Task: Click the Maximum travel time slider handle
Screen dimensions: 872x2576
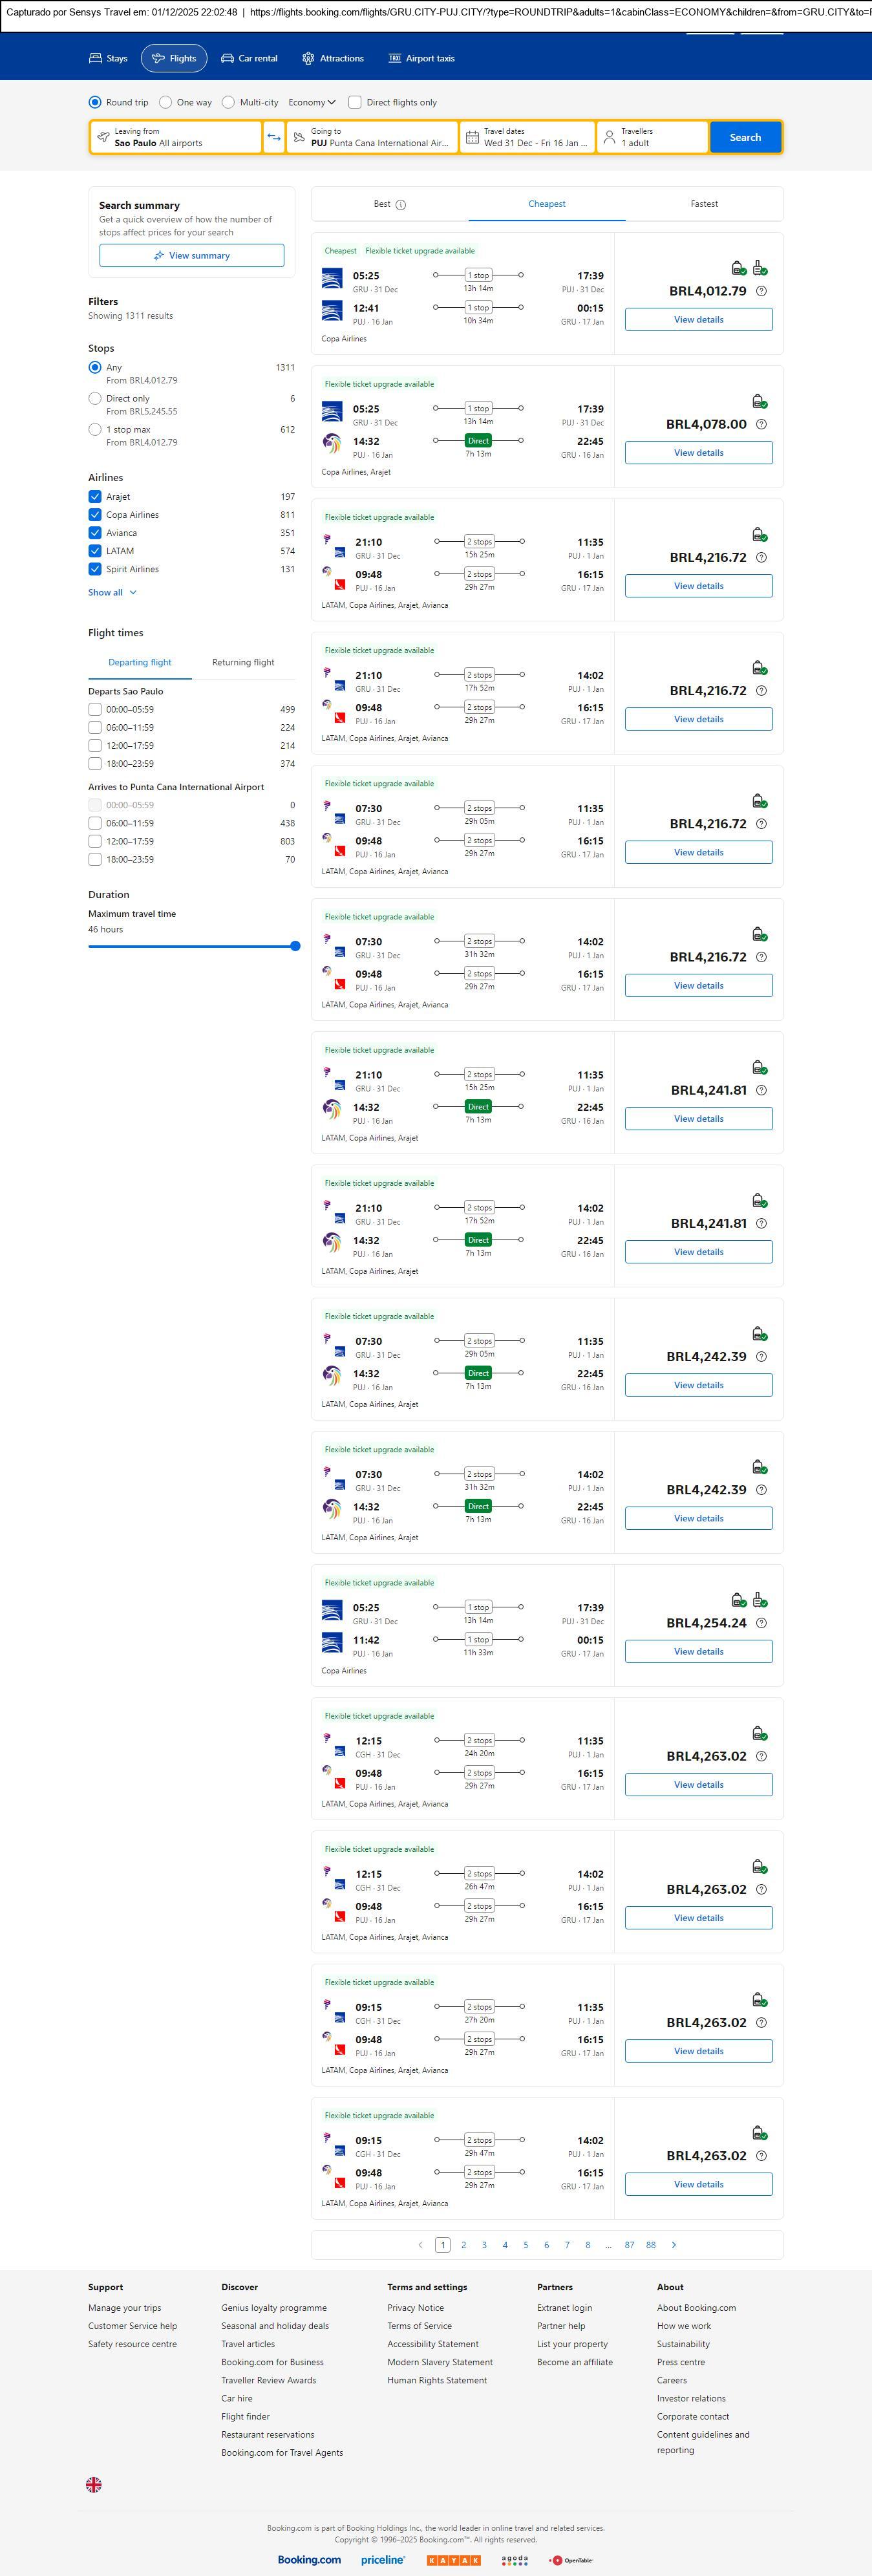Action: pos(295,946)
